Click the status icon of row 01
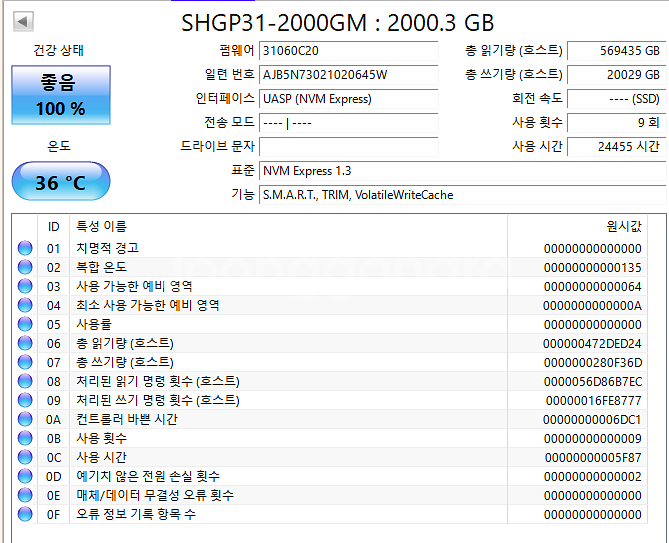The height and width of the screenshot is (543, 669). (25, 248)
